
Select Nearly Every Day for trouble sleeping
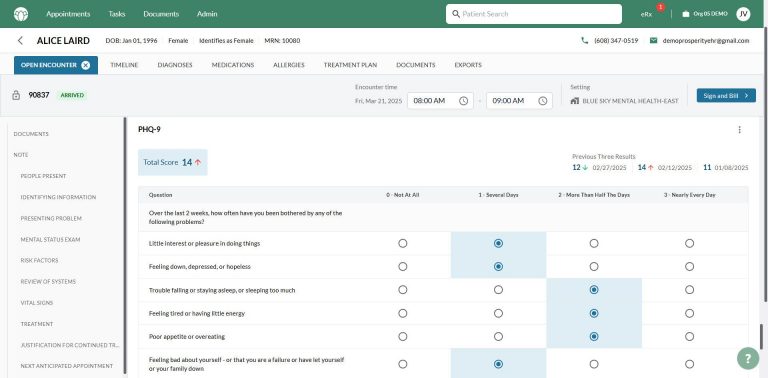(x=689, y=290)
